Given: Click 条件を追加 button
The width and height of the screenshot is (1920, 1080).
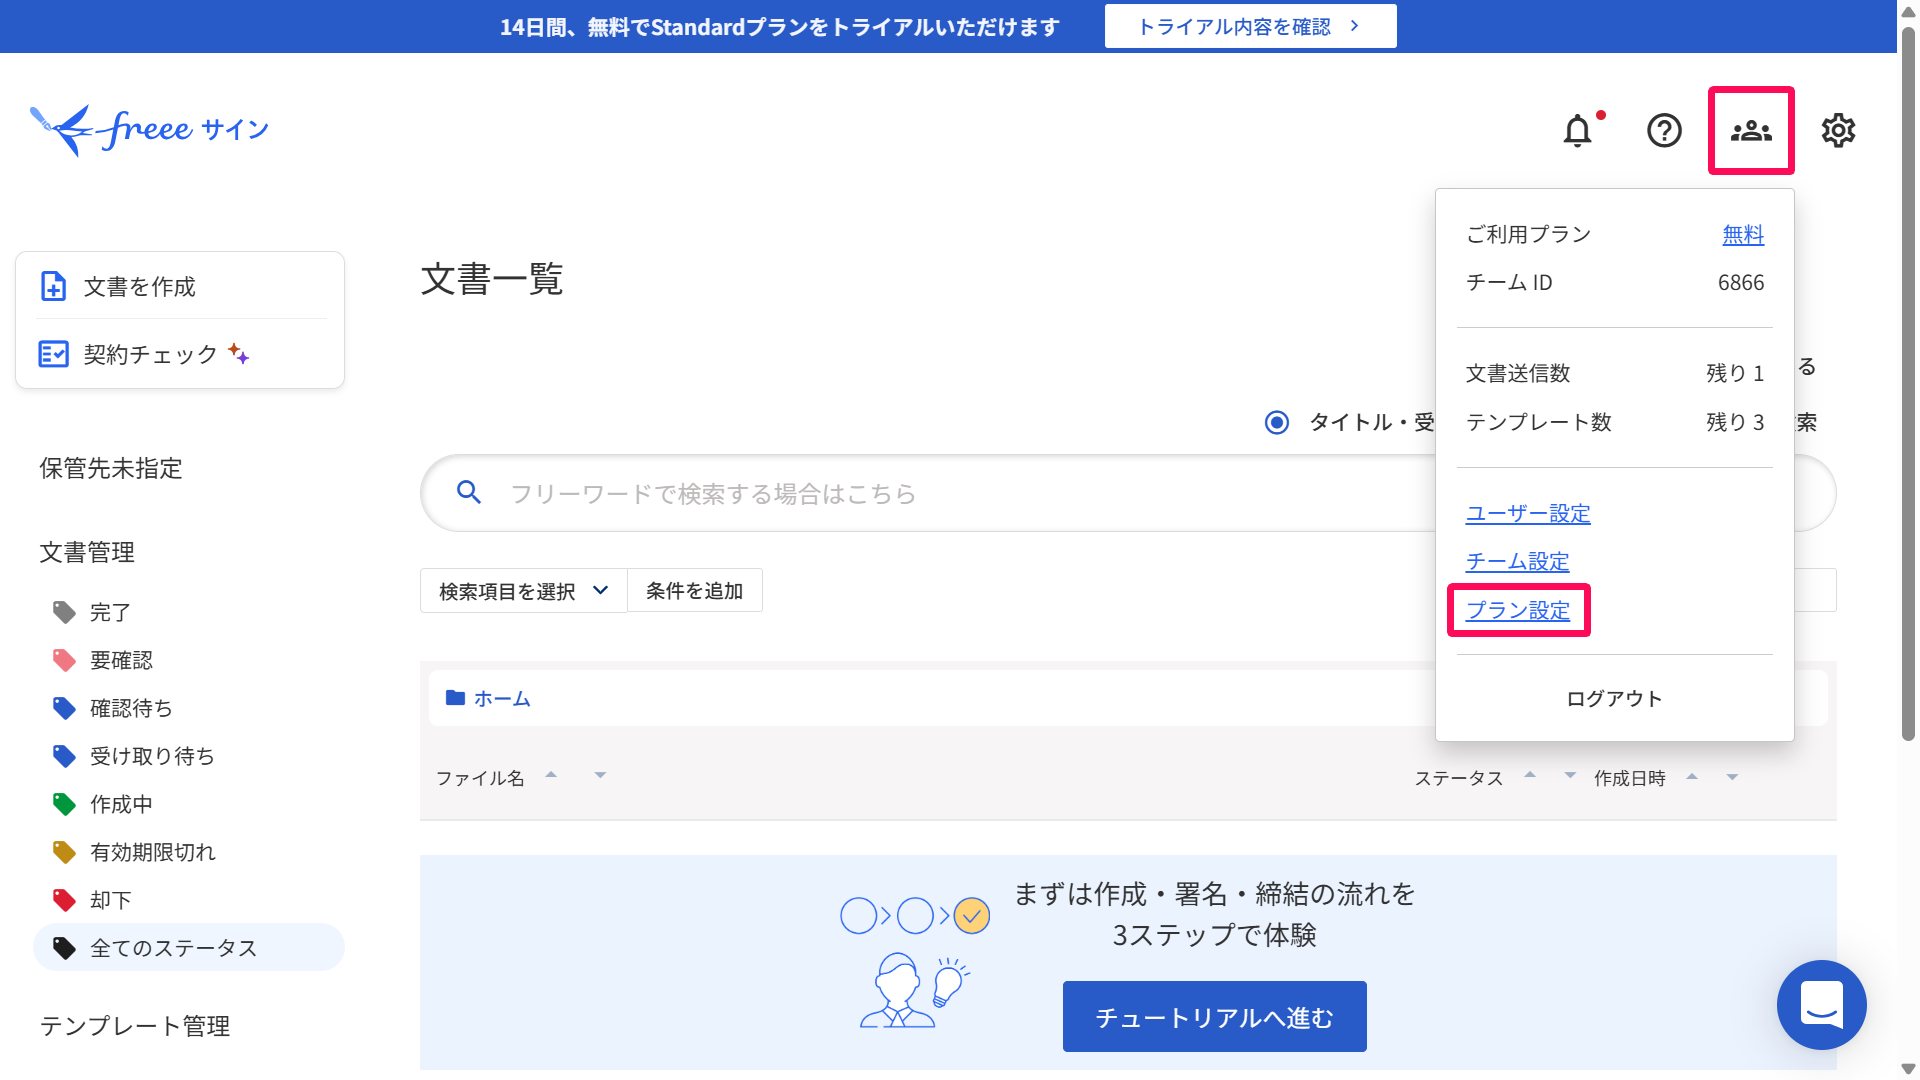Looking at the screenshot, I should (695, 590).
